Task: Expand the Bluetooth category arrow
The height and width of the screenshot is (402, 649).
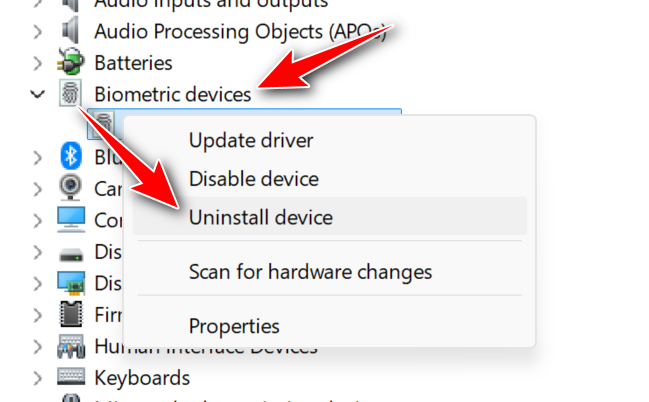Action: coord(38,156)
